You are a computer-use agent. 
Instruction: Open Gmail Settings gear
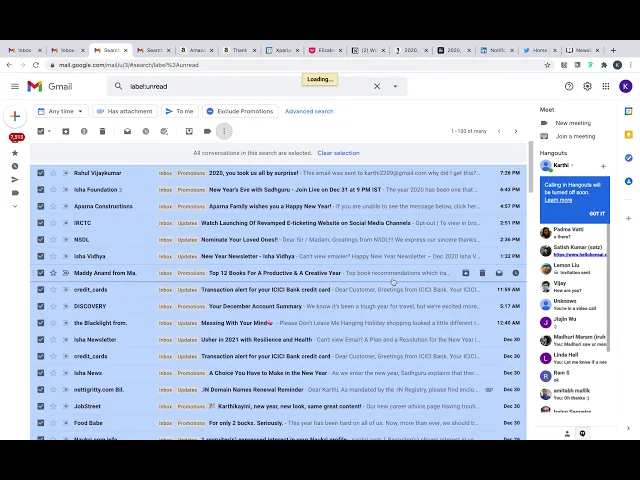tap(587, 86)
